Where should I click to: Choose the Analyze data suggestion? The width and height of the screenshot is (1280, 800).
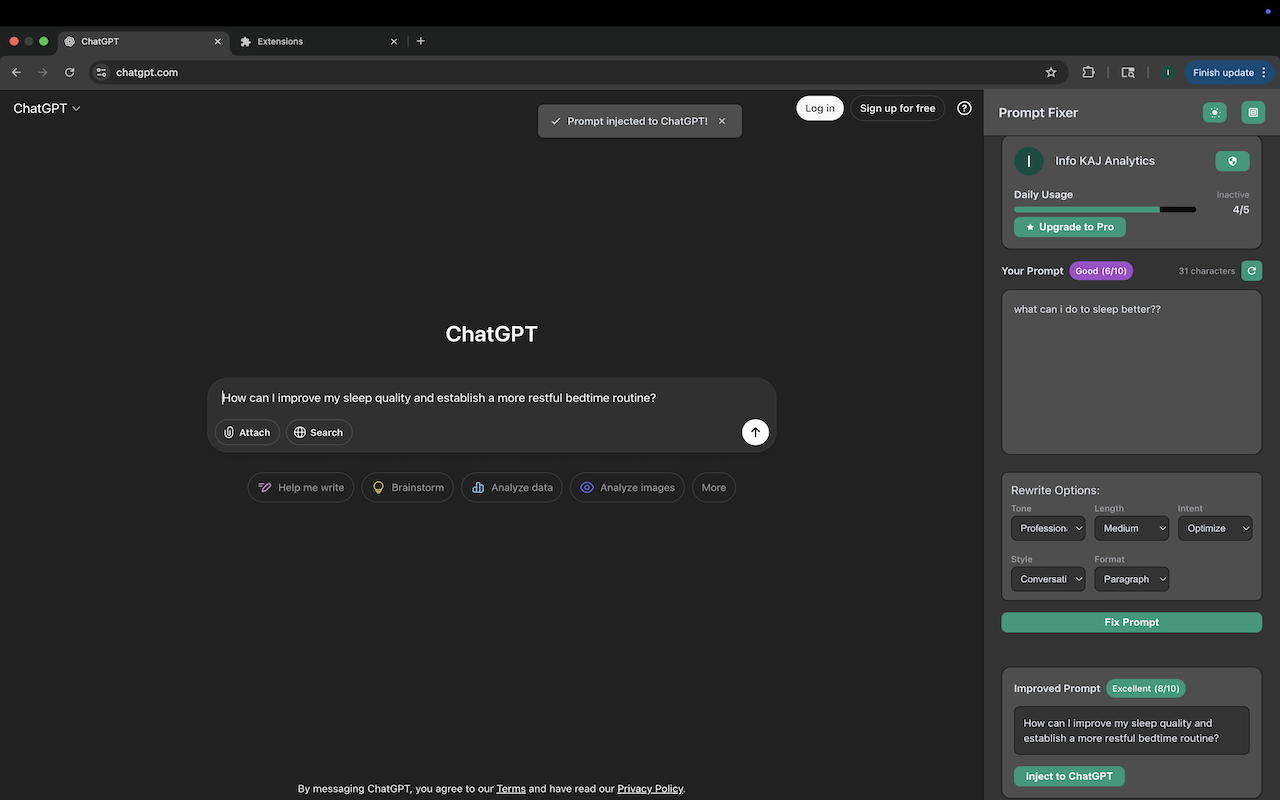tap(511, 487)
